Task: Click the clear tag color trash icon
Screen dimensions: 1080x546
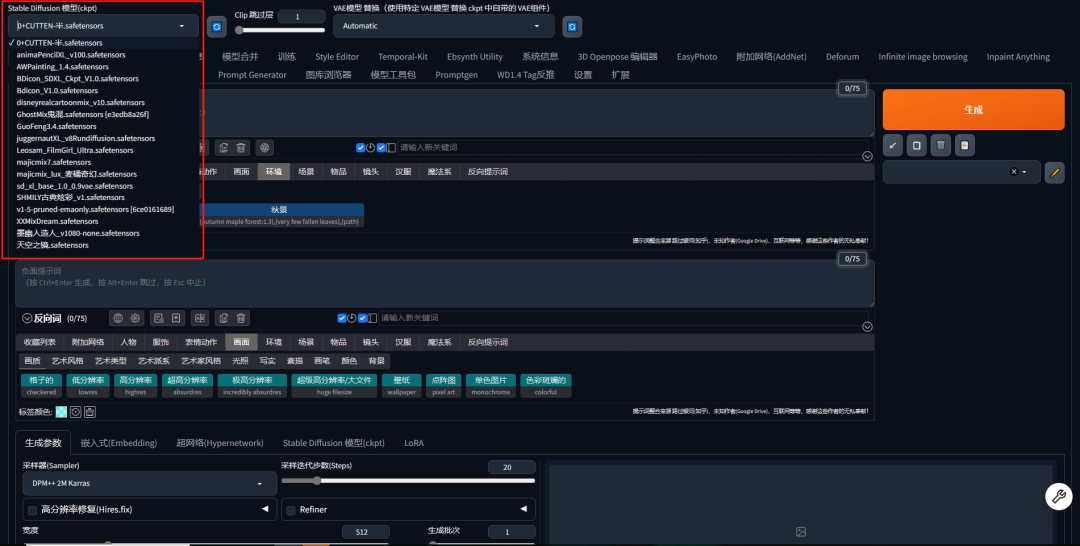Action: (x=90, y=412)
